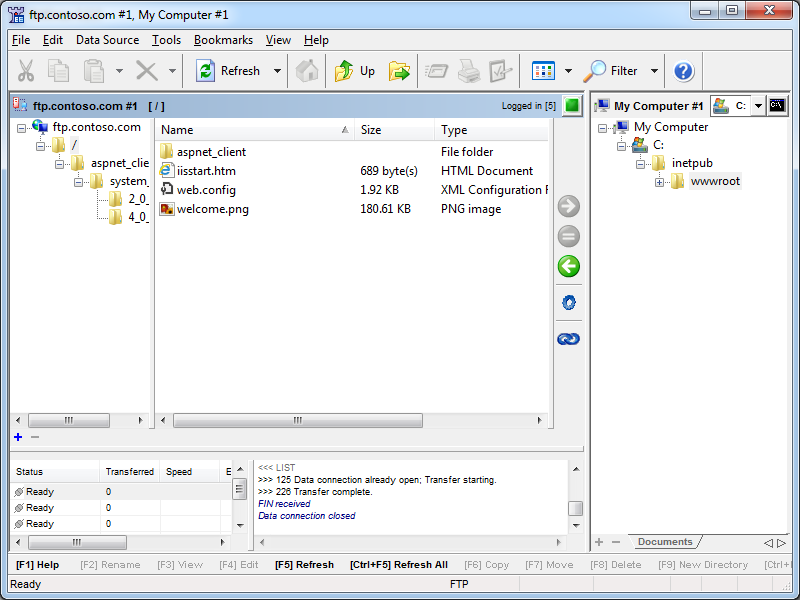Click the home folder toolbar icon
The height and width of the screenshot is (600, 800).
pos(308,71)
